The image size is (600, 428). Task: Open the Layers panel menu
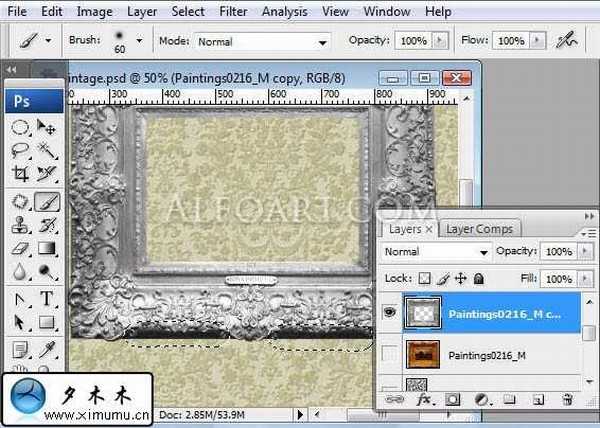click(588, 233)
